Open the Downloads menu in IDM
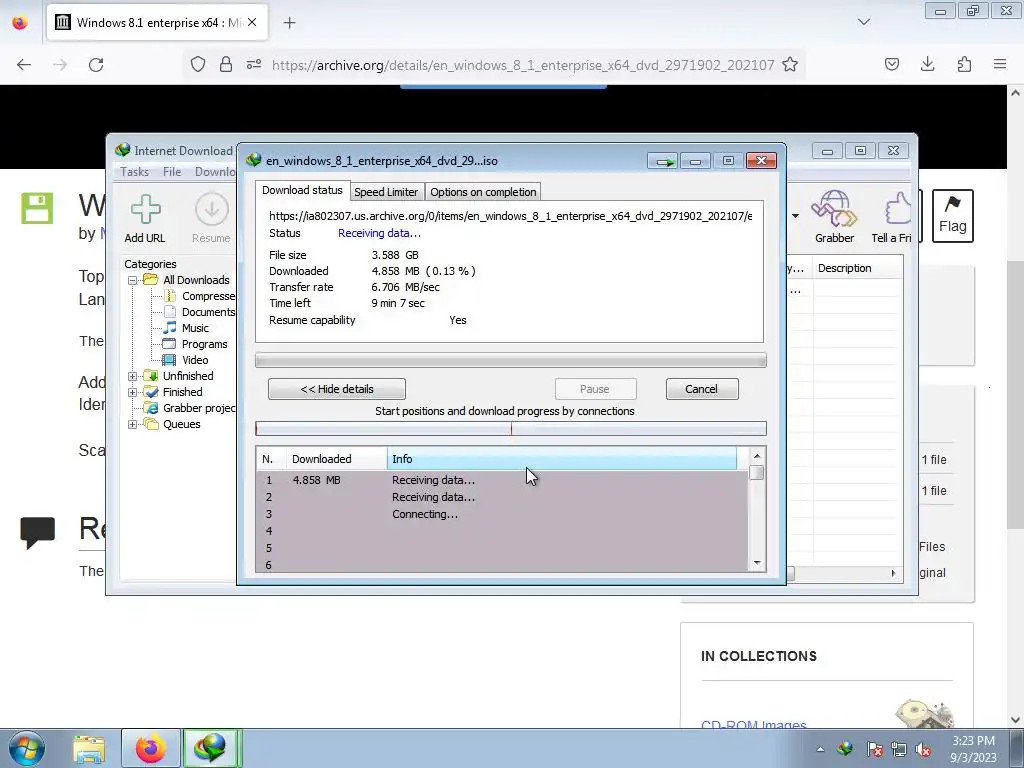The height and width of the screenshot is (768, 1024). [215, 172]
